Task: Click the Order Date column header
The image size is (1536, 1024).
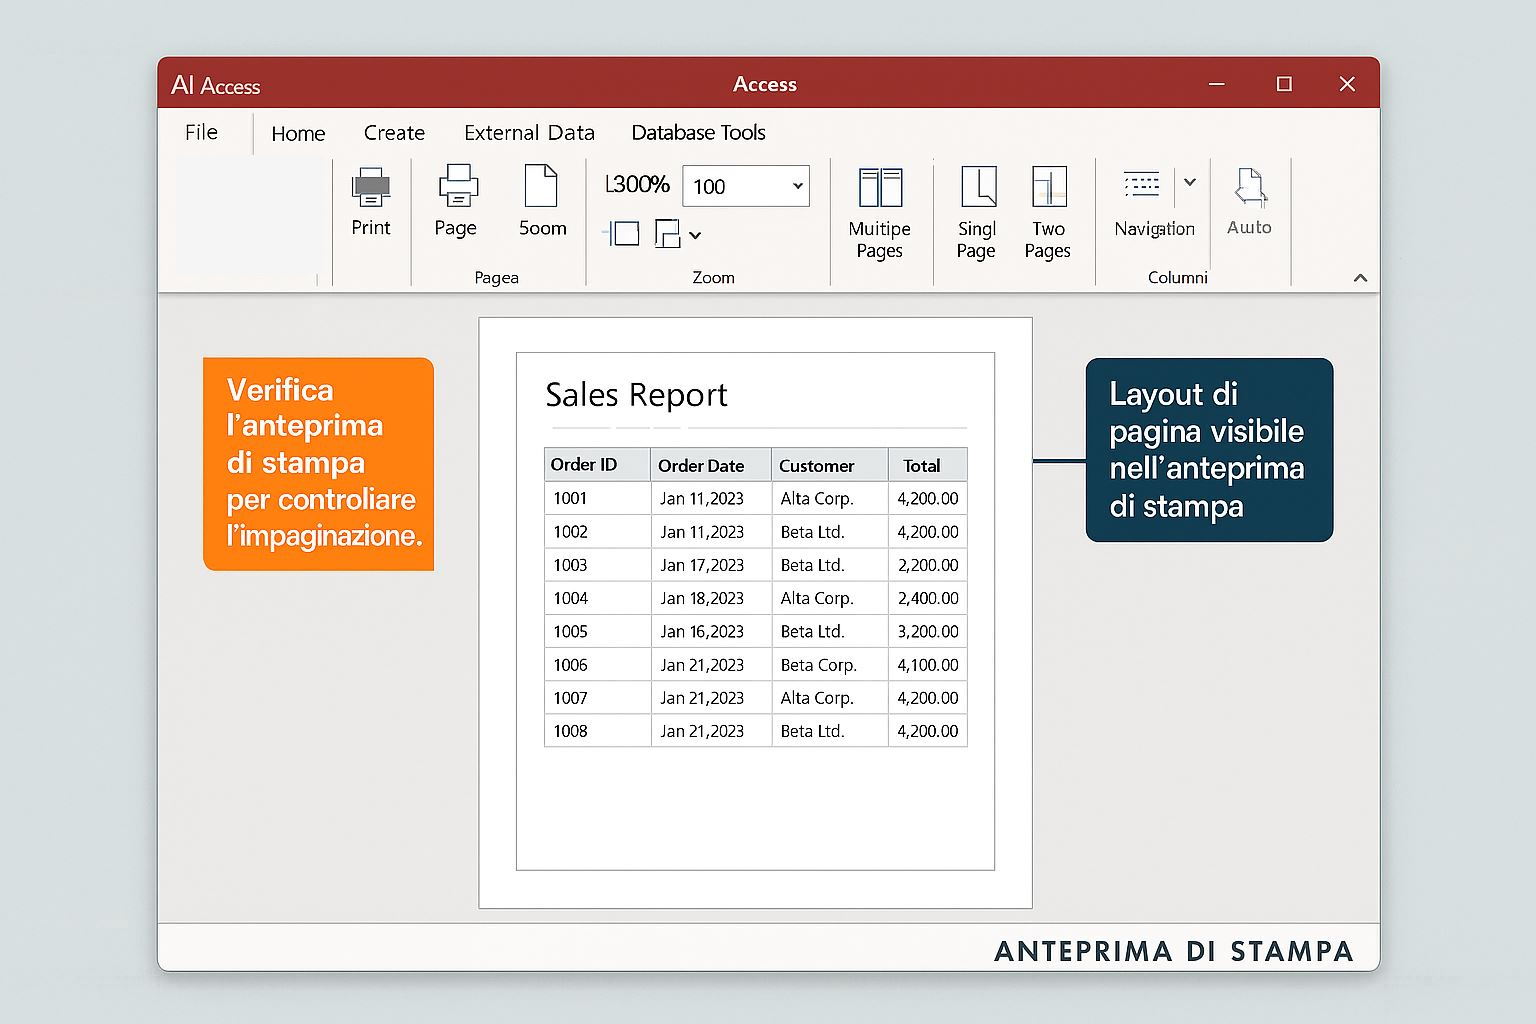Action: click(701, 466)
